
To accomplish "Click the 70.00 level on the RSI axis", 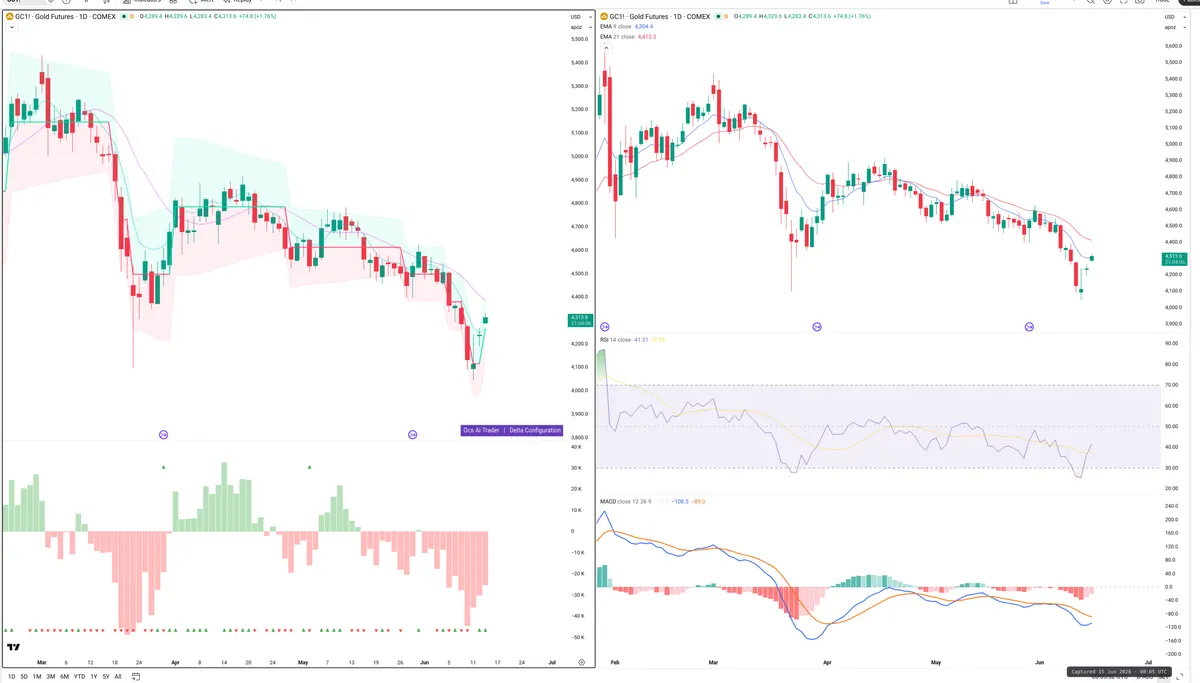I will pyautogui.click(x=1172, y=385).
